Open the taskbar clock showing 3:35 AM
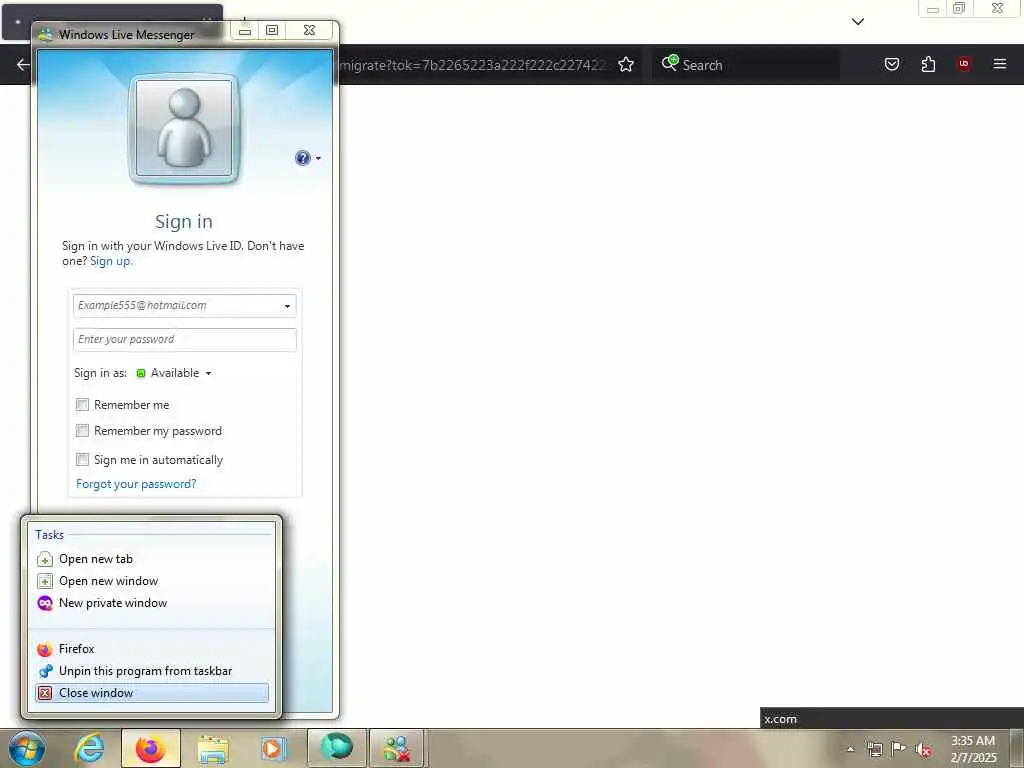 (973, 749)
